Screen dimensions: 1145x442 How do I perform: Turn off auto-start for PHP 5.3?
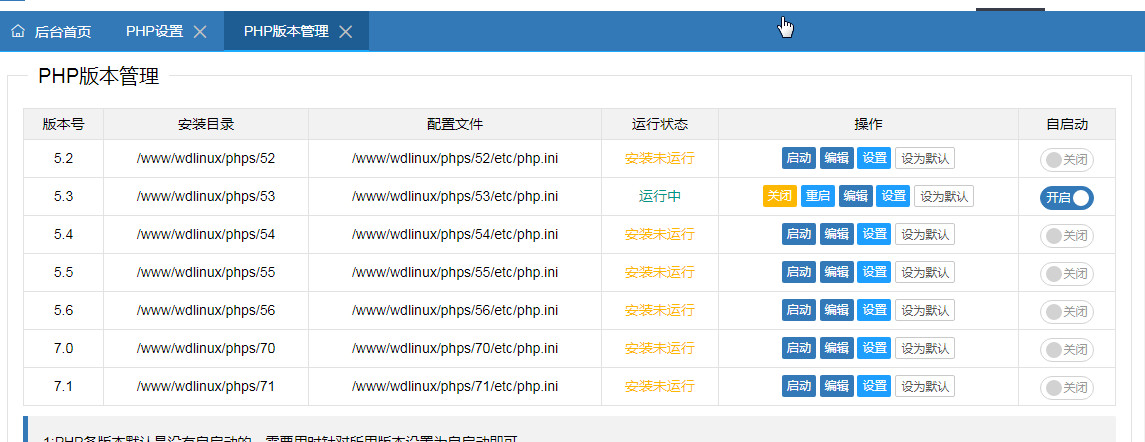[x=1066, y=197]
